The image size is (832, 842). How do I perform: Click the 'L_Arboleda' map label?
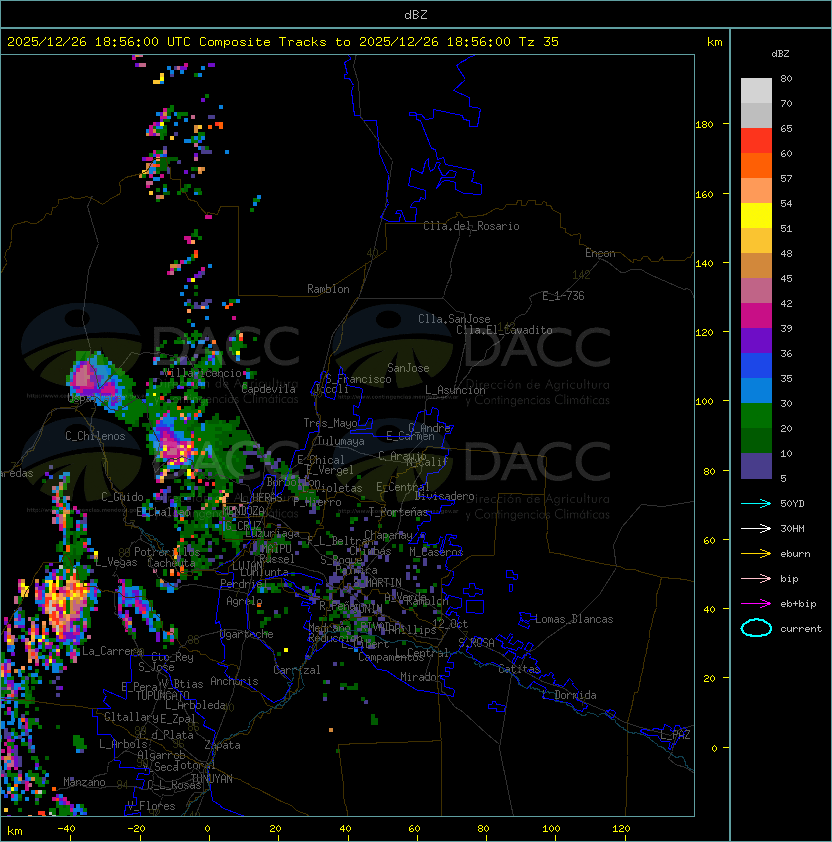click(195, 705)
